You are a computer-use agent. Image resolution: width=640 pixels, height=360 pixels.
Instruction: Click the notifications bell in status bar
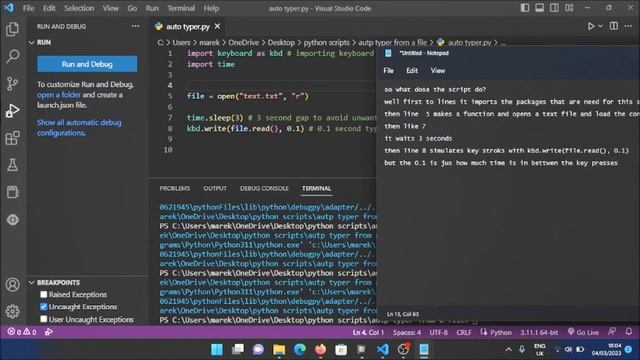click(x=629, y=332)
